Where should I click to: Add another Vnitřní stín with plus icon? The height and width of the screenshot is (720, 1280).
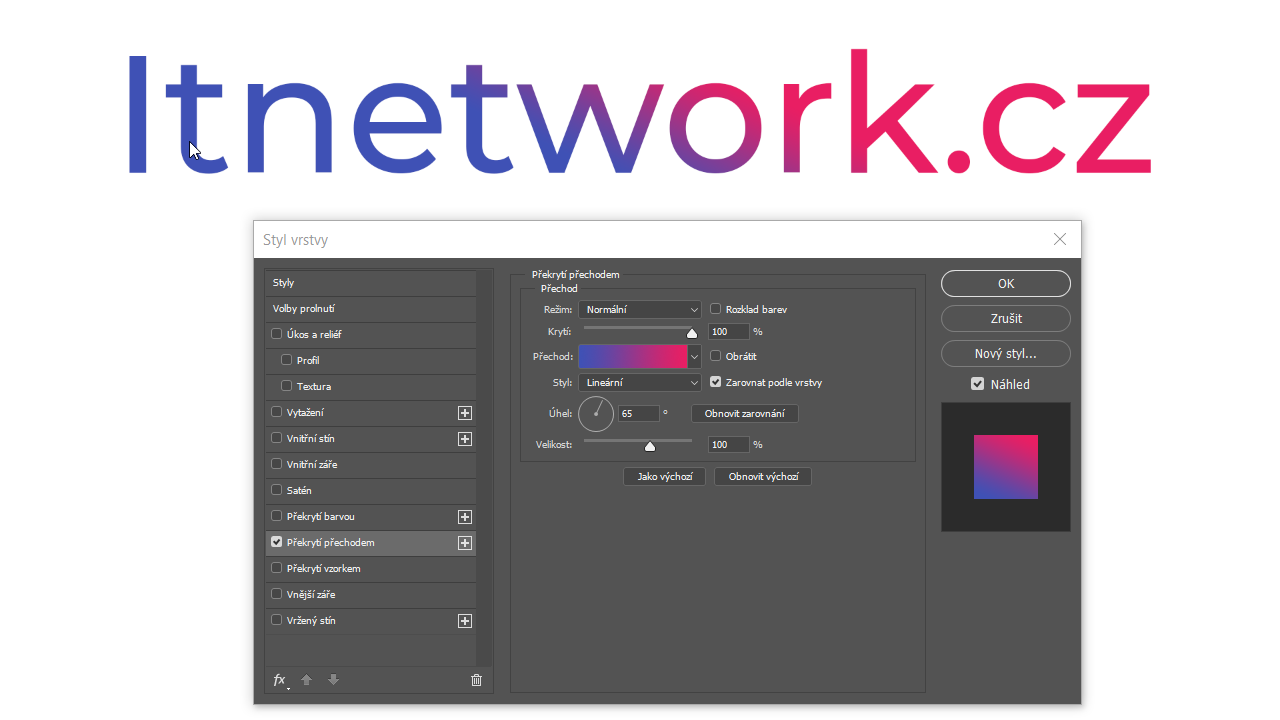[464, 439]
